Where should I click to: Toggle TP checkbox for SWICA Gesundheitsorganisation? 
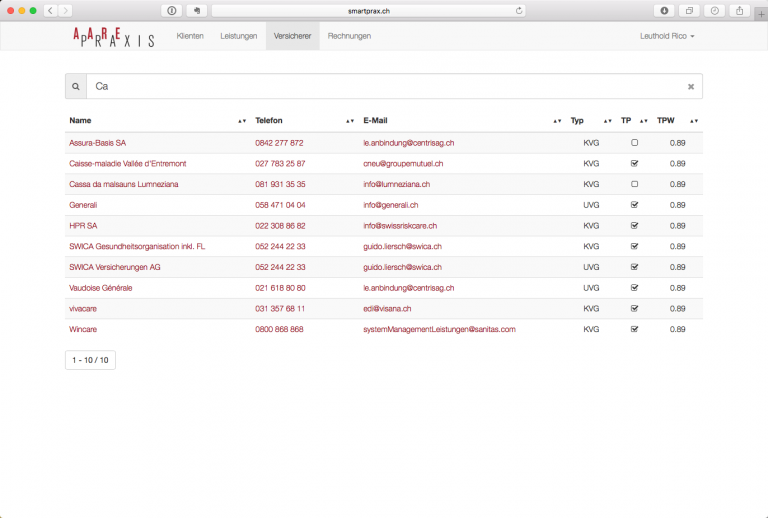634,246
